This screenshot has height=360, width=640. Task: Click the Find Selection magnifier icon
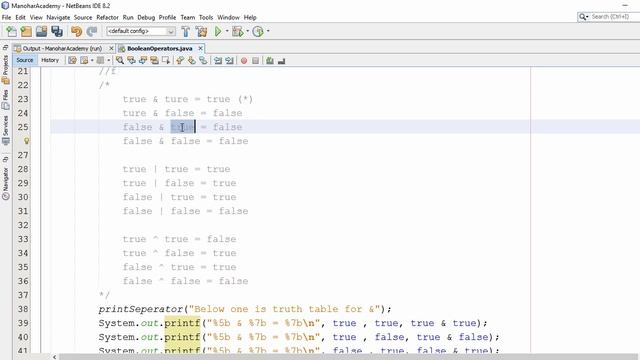point(120,60)
